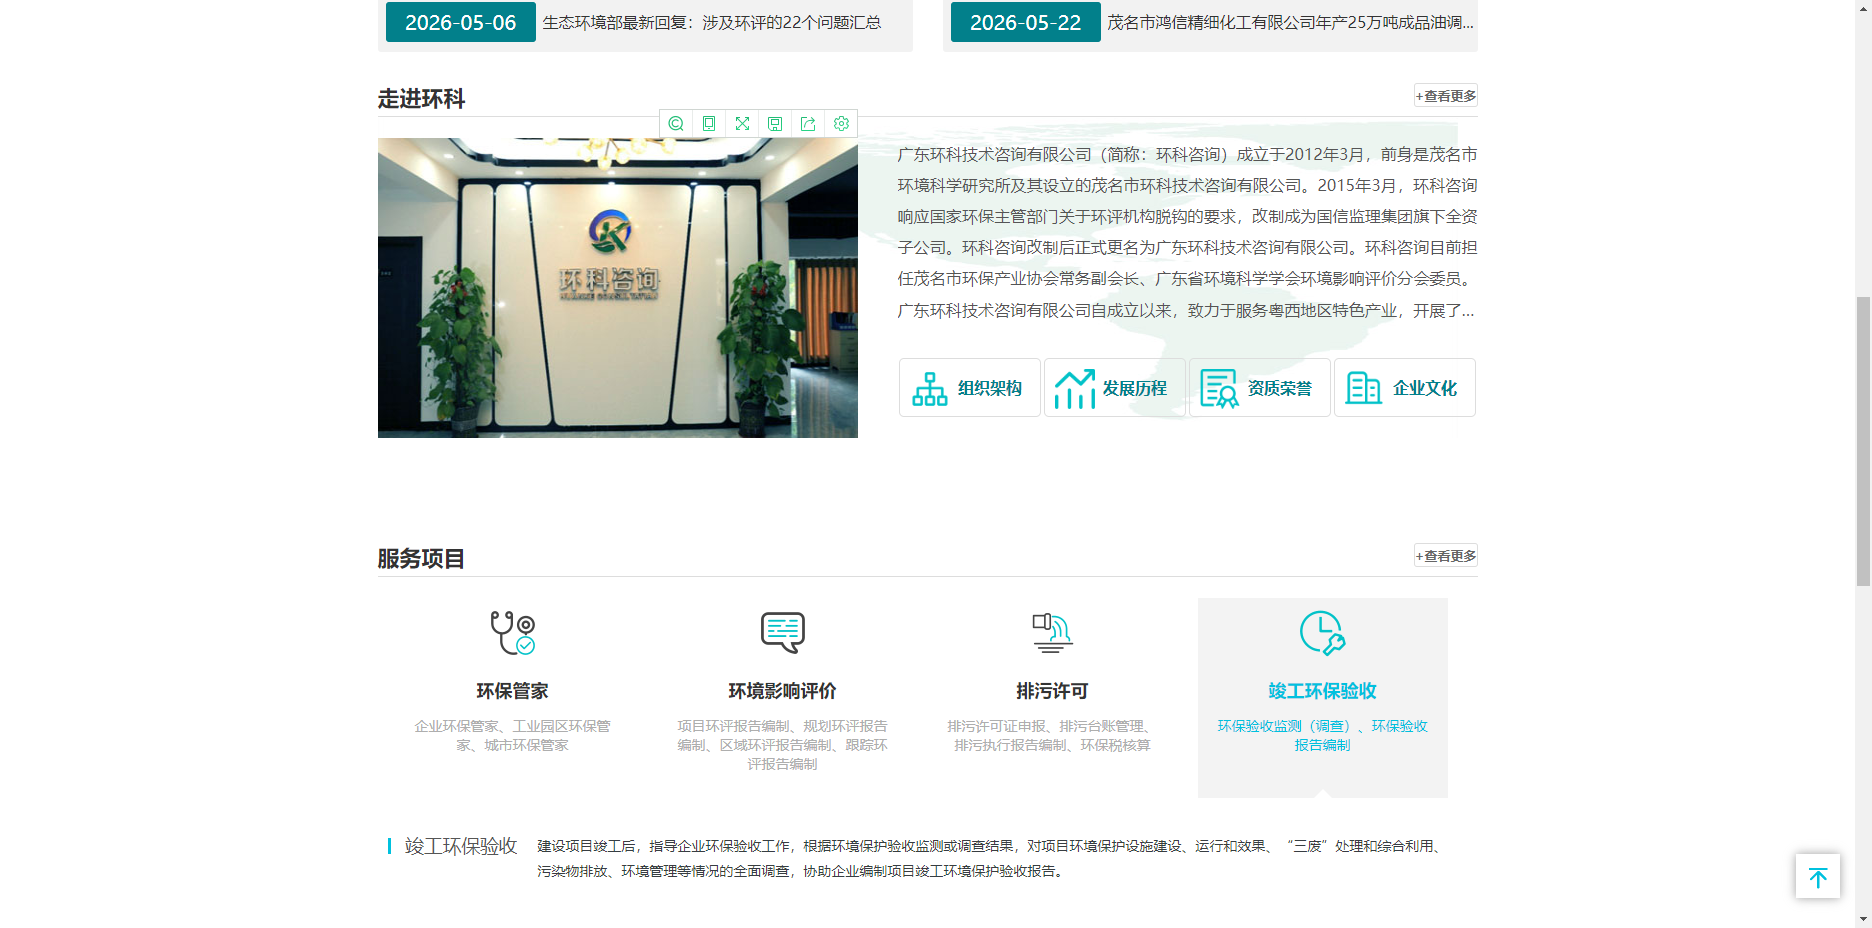
Task: Open news item dated 2026-05-22
Action: [x=1290, y=22]
